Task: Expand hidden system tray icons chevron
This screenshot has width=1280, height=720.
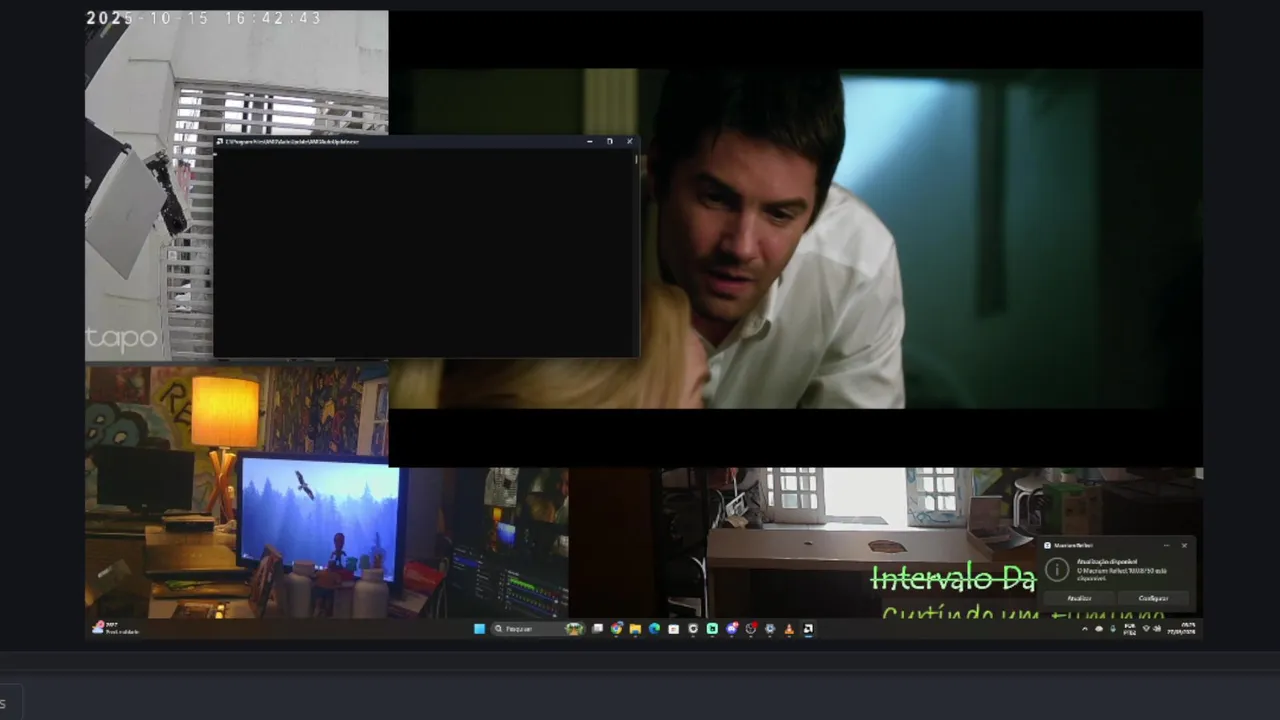Action: (1085, 629)
